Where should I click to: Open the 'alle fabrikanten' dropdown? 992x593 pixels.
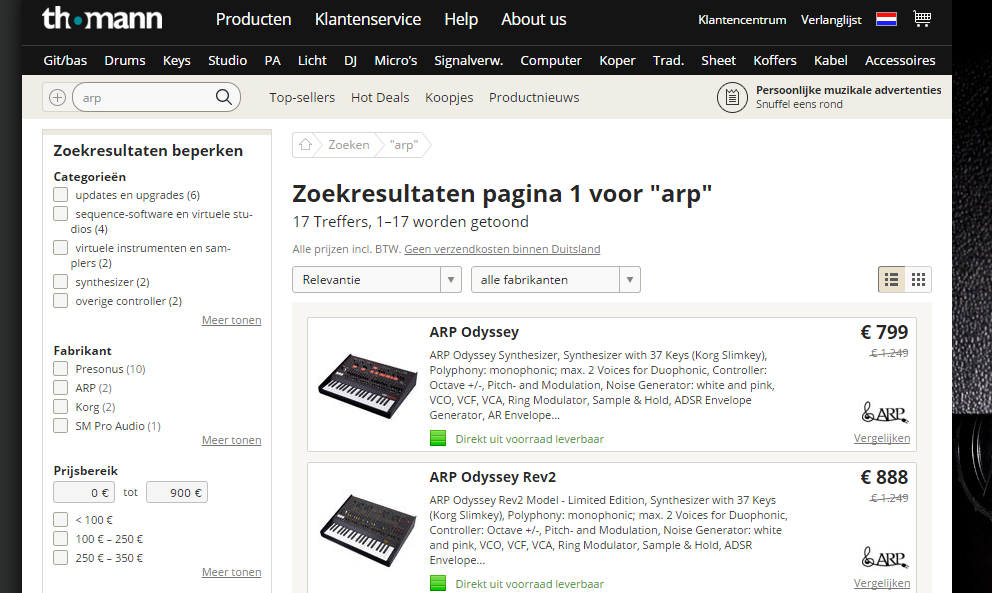point(555,280)
